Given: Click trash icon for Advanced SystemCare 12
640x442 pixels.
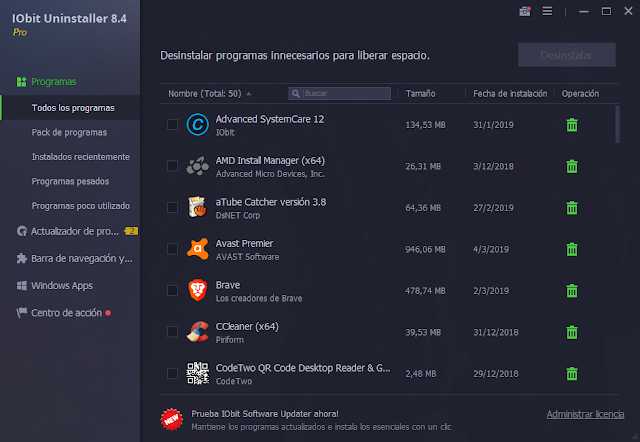Looking at the screenshot, I should pos(572,125).
